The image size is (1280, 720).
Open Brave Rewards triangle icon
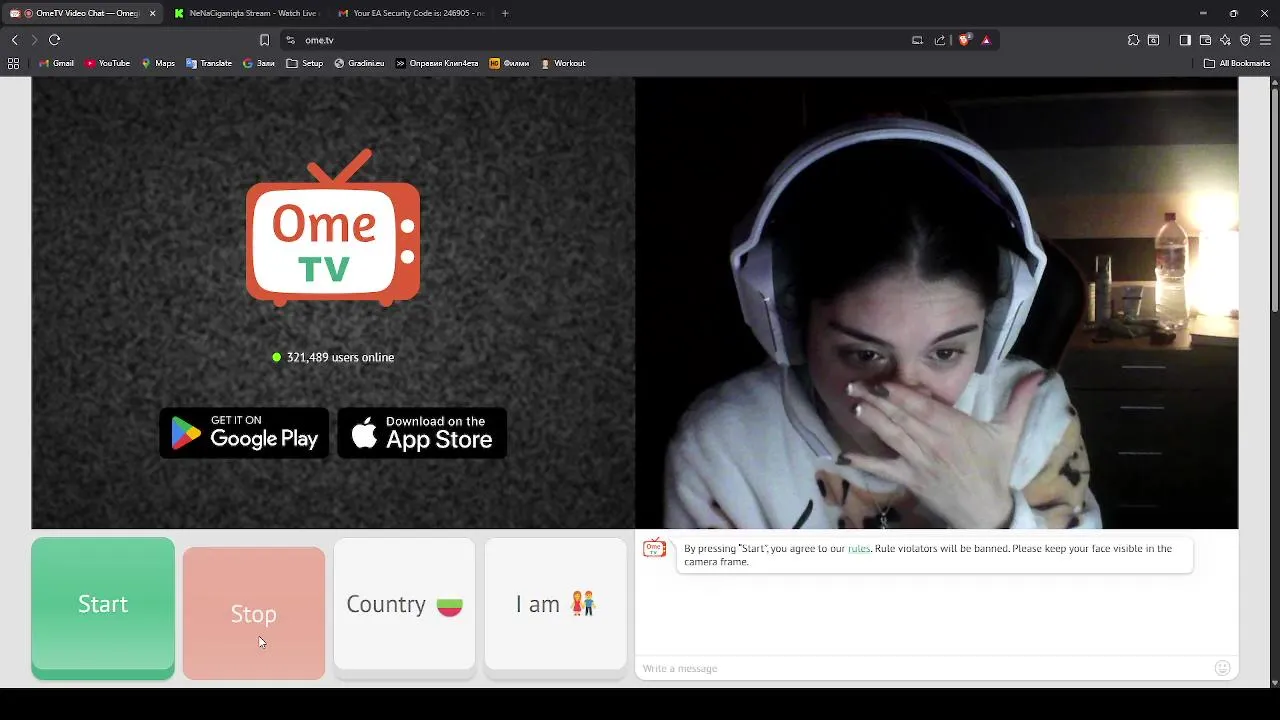(986, 40)
